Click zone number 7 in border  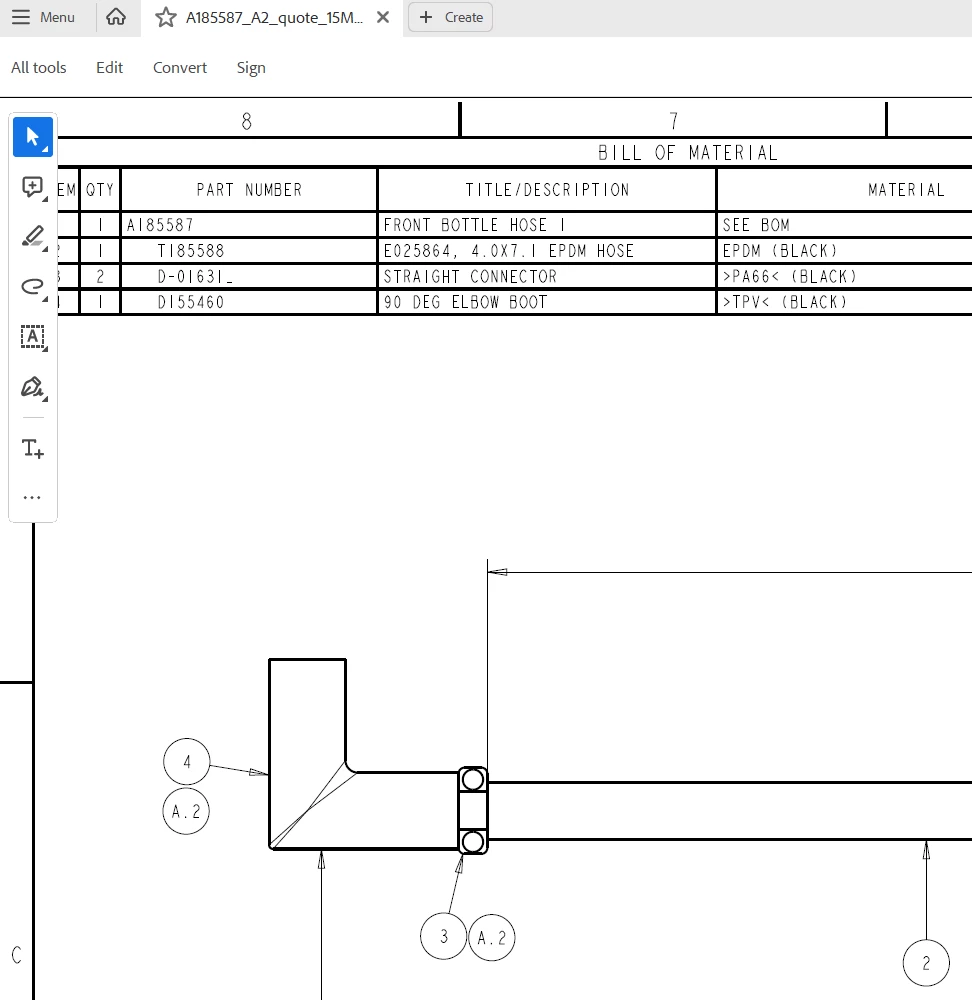coord(674,121)
